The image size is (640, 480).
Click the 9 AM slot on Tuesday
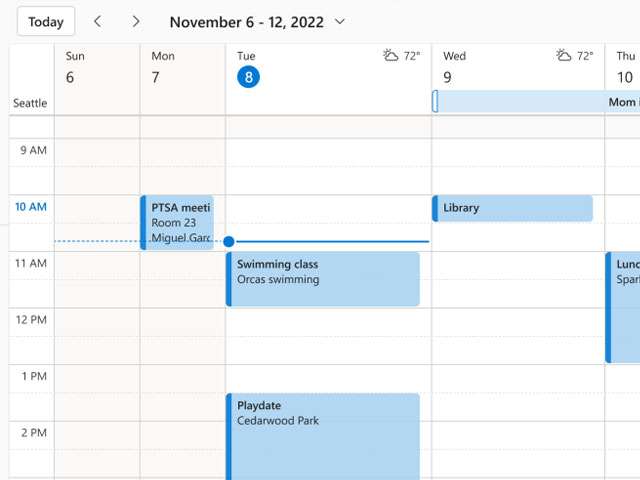(328, 152)
